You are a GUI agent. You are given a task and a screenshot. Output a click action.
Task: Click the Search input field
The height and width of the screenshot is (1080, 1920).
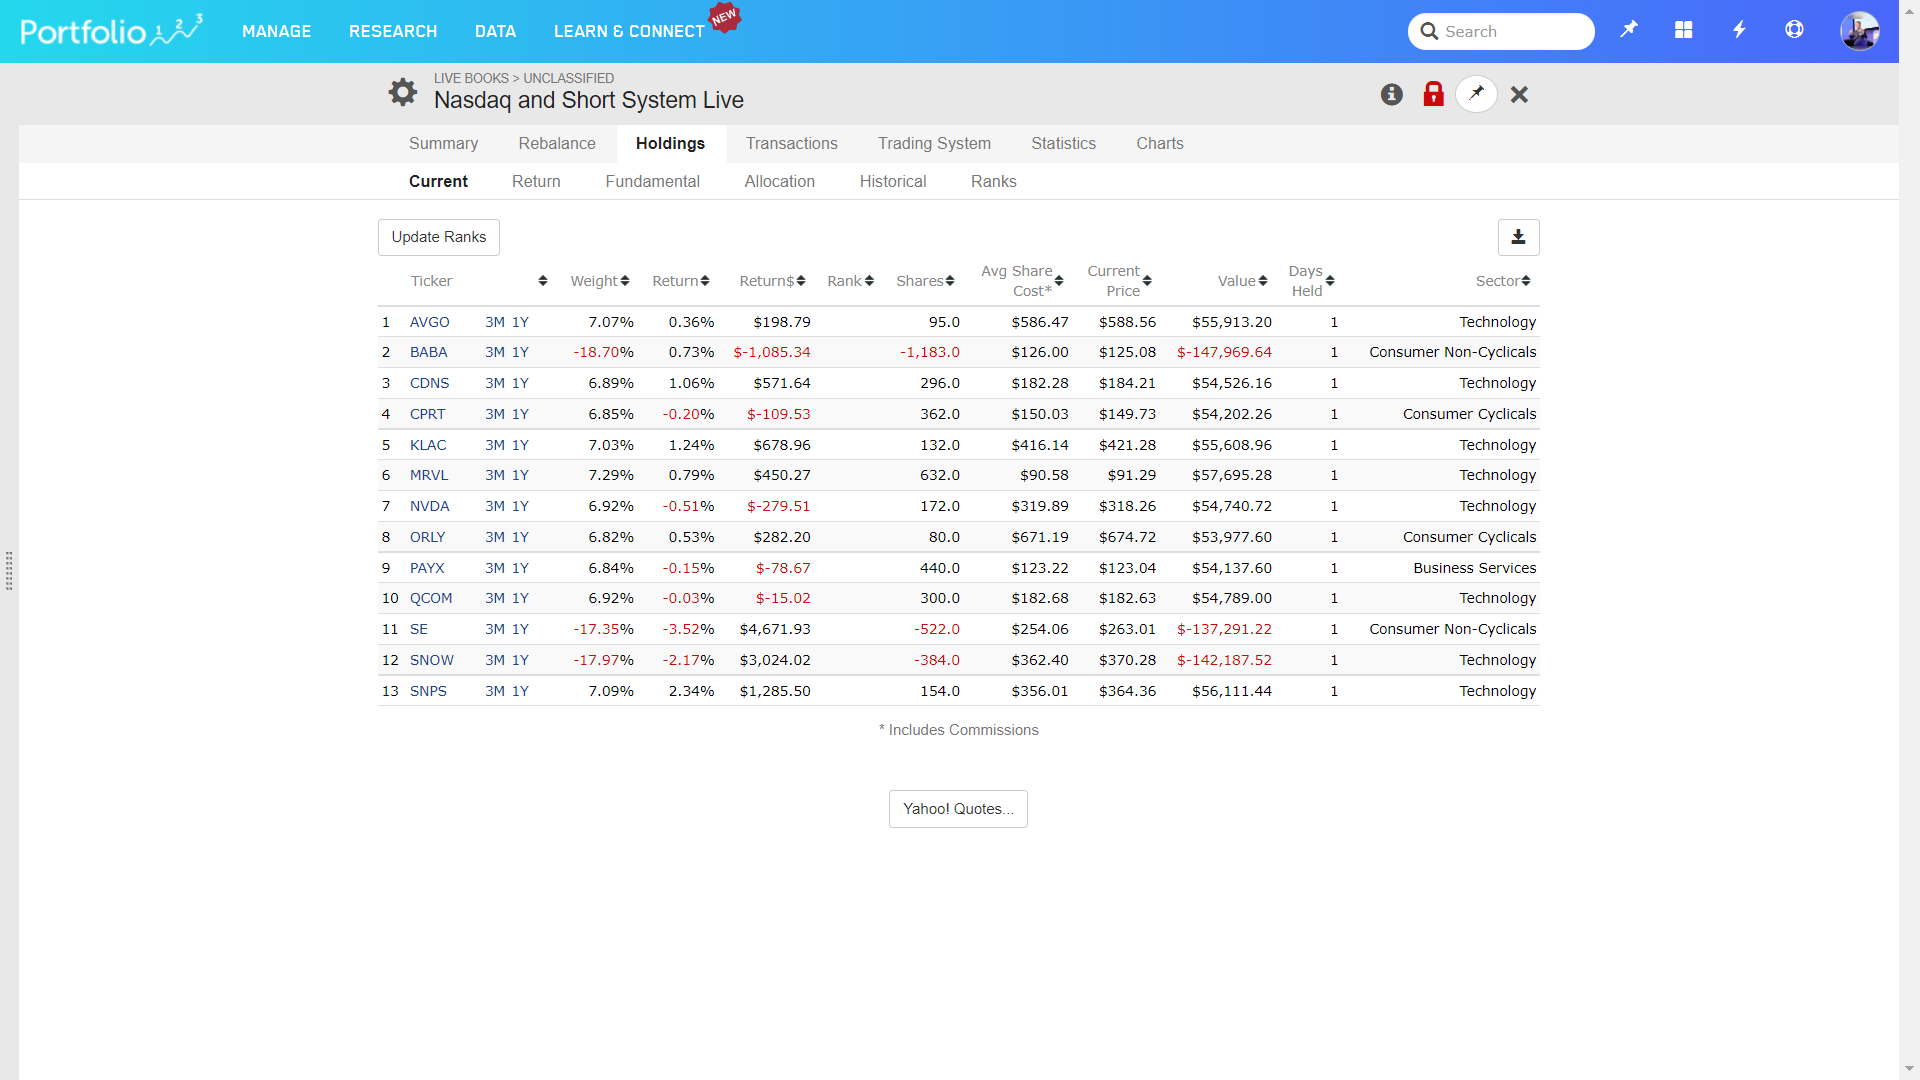tap(1512, 31)
